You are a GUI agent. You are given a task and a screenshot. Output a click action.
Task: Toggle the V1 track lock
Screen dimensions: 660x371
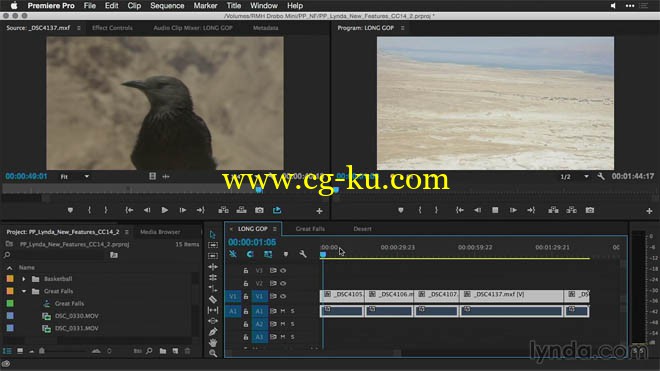click(x=246, y=296)
